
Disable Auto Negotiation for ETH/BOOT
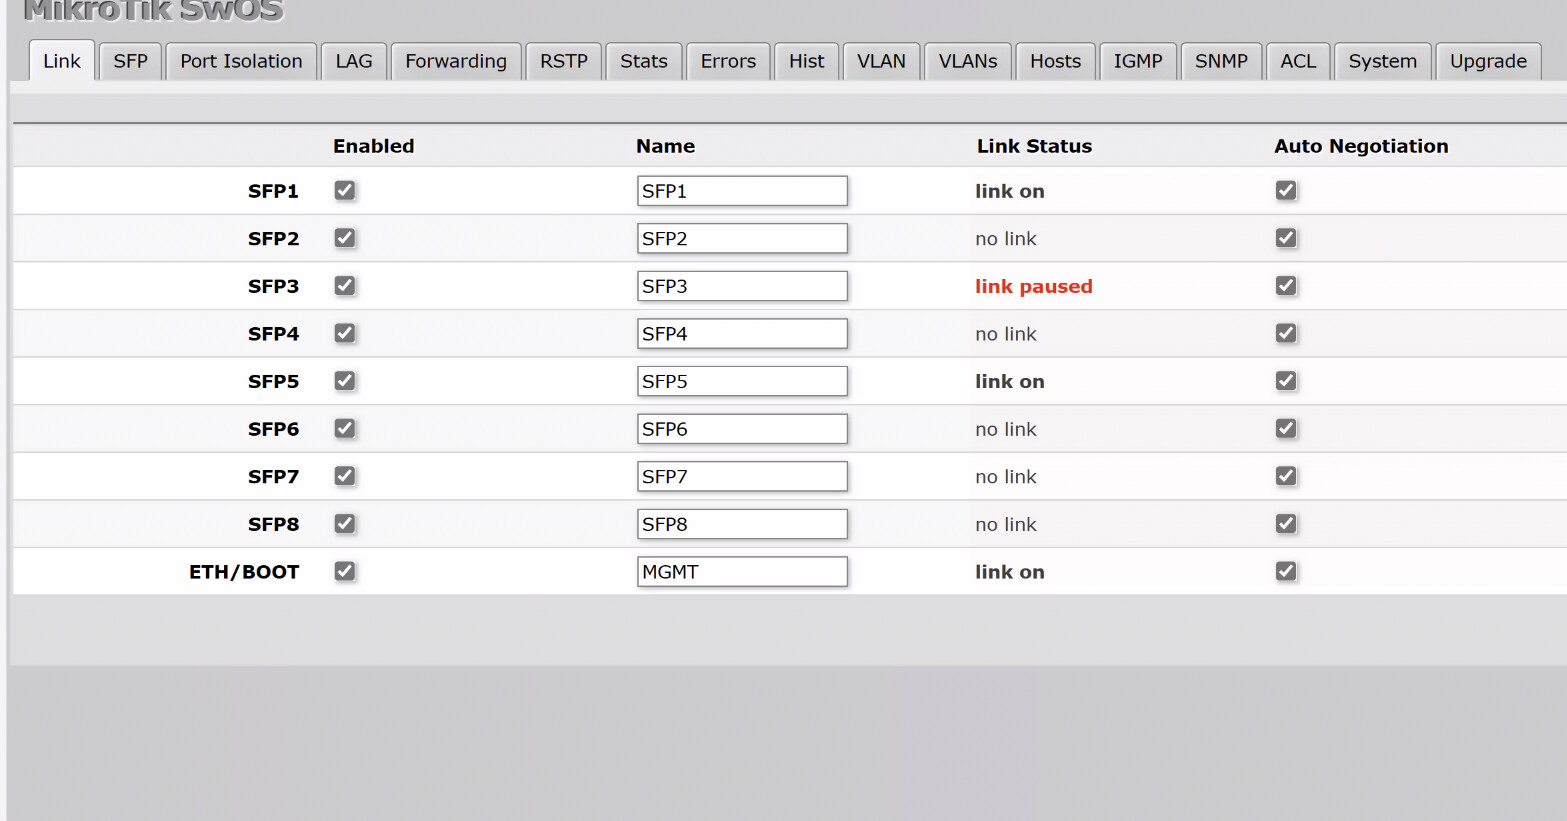[1286, 571]
